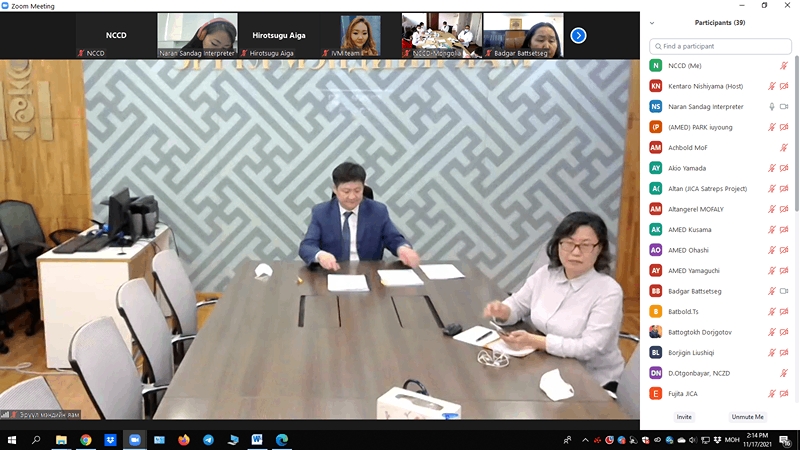Click (AMED) PARK iuyoung muted mic icon

(x=772, y=127)
